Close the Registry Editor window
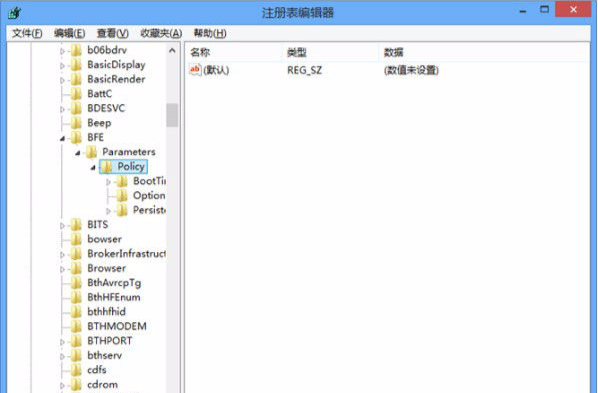The width and height of the screenshot is (598, 393). tap(573, 10)
